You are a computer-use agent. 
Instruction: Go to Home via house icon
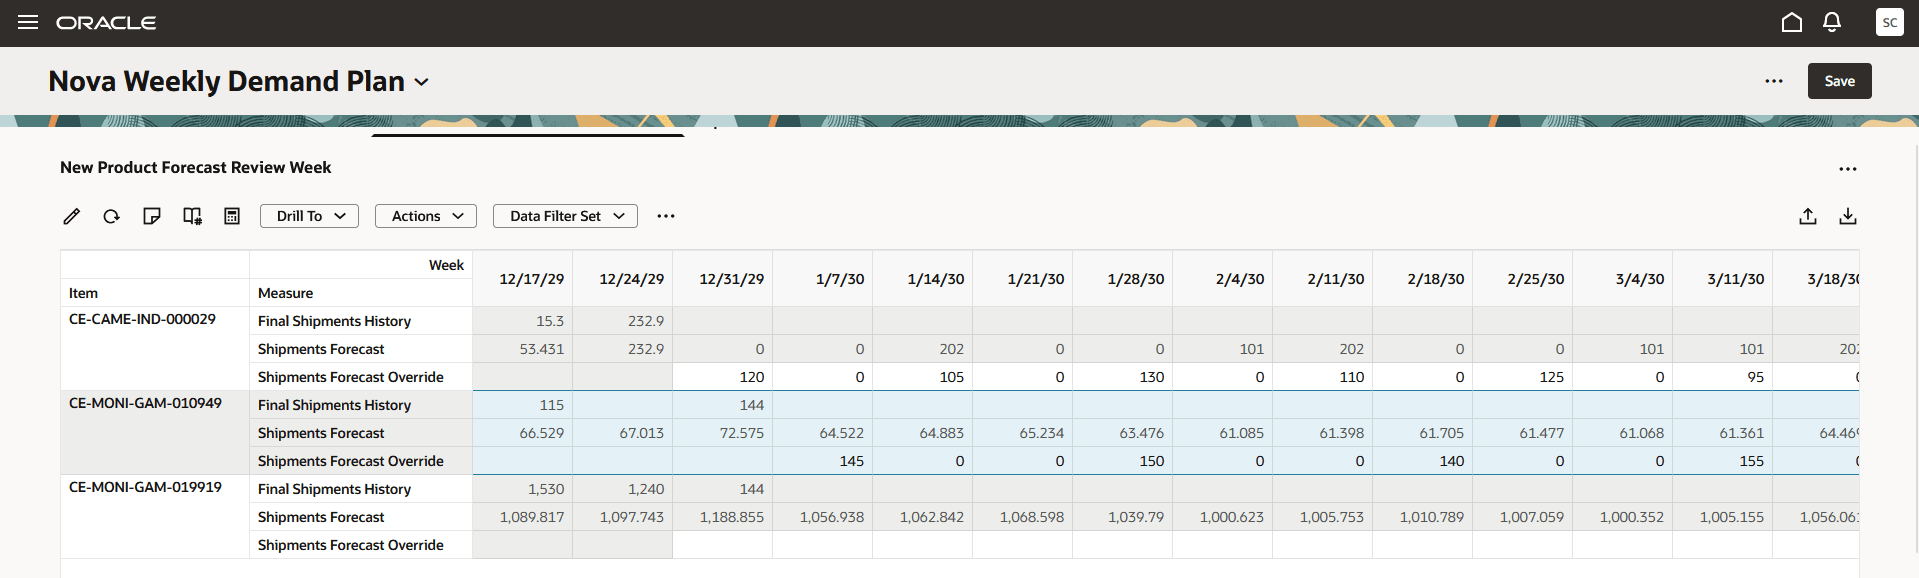tap(1792, 22)
